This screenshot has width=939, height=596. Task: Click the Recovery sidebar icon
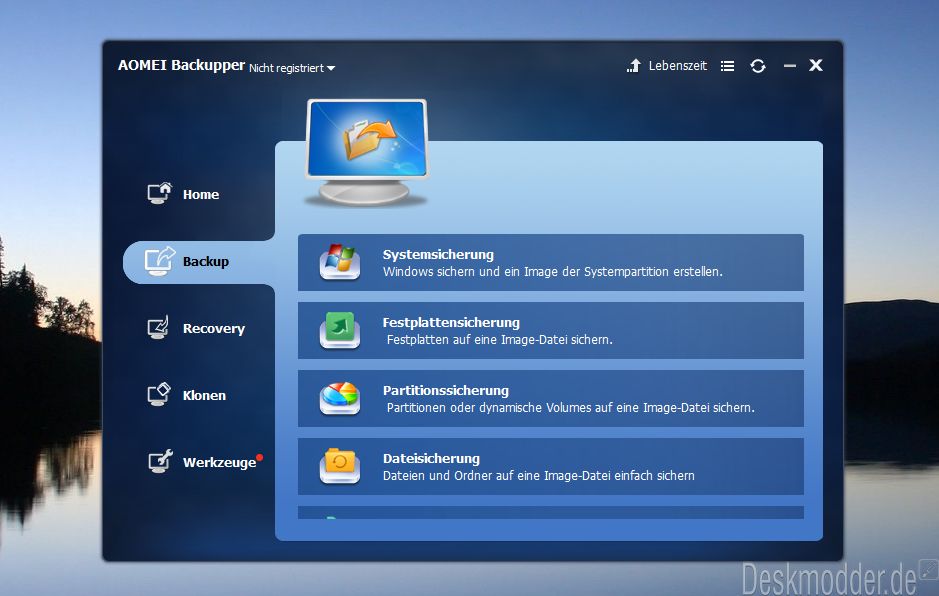point(159,328)
